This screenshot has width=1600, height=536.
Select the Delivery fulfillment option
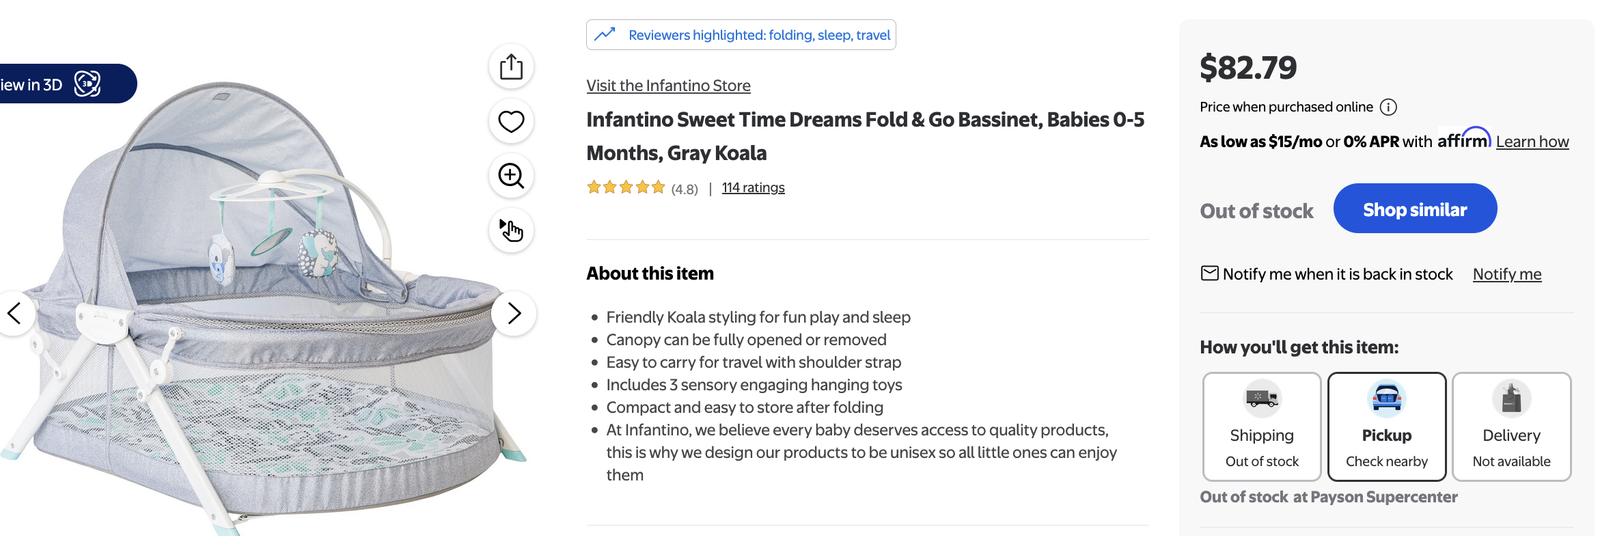coord(1511,427)
